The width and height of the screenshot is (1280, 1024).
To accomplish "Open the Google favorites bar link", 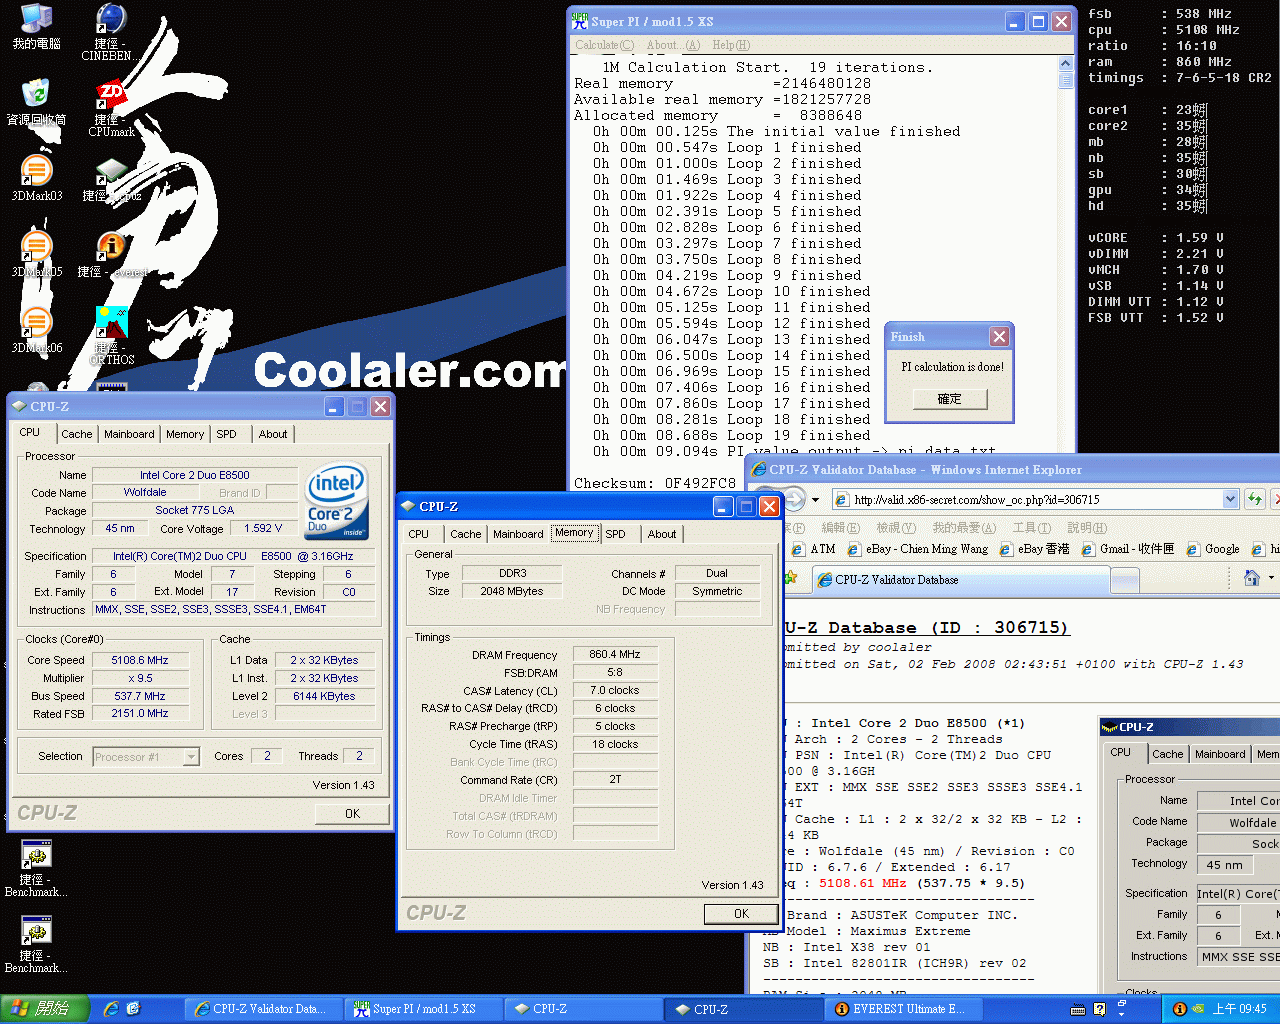I will tap(1213, 549).
